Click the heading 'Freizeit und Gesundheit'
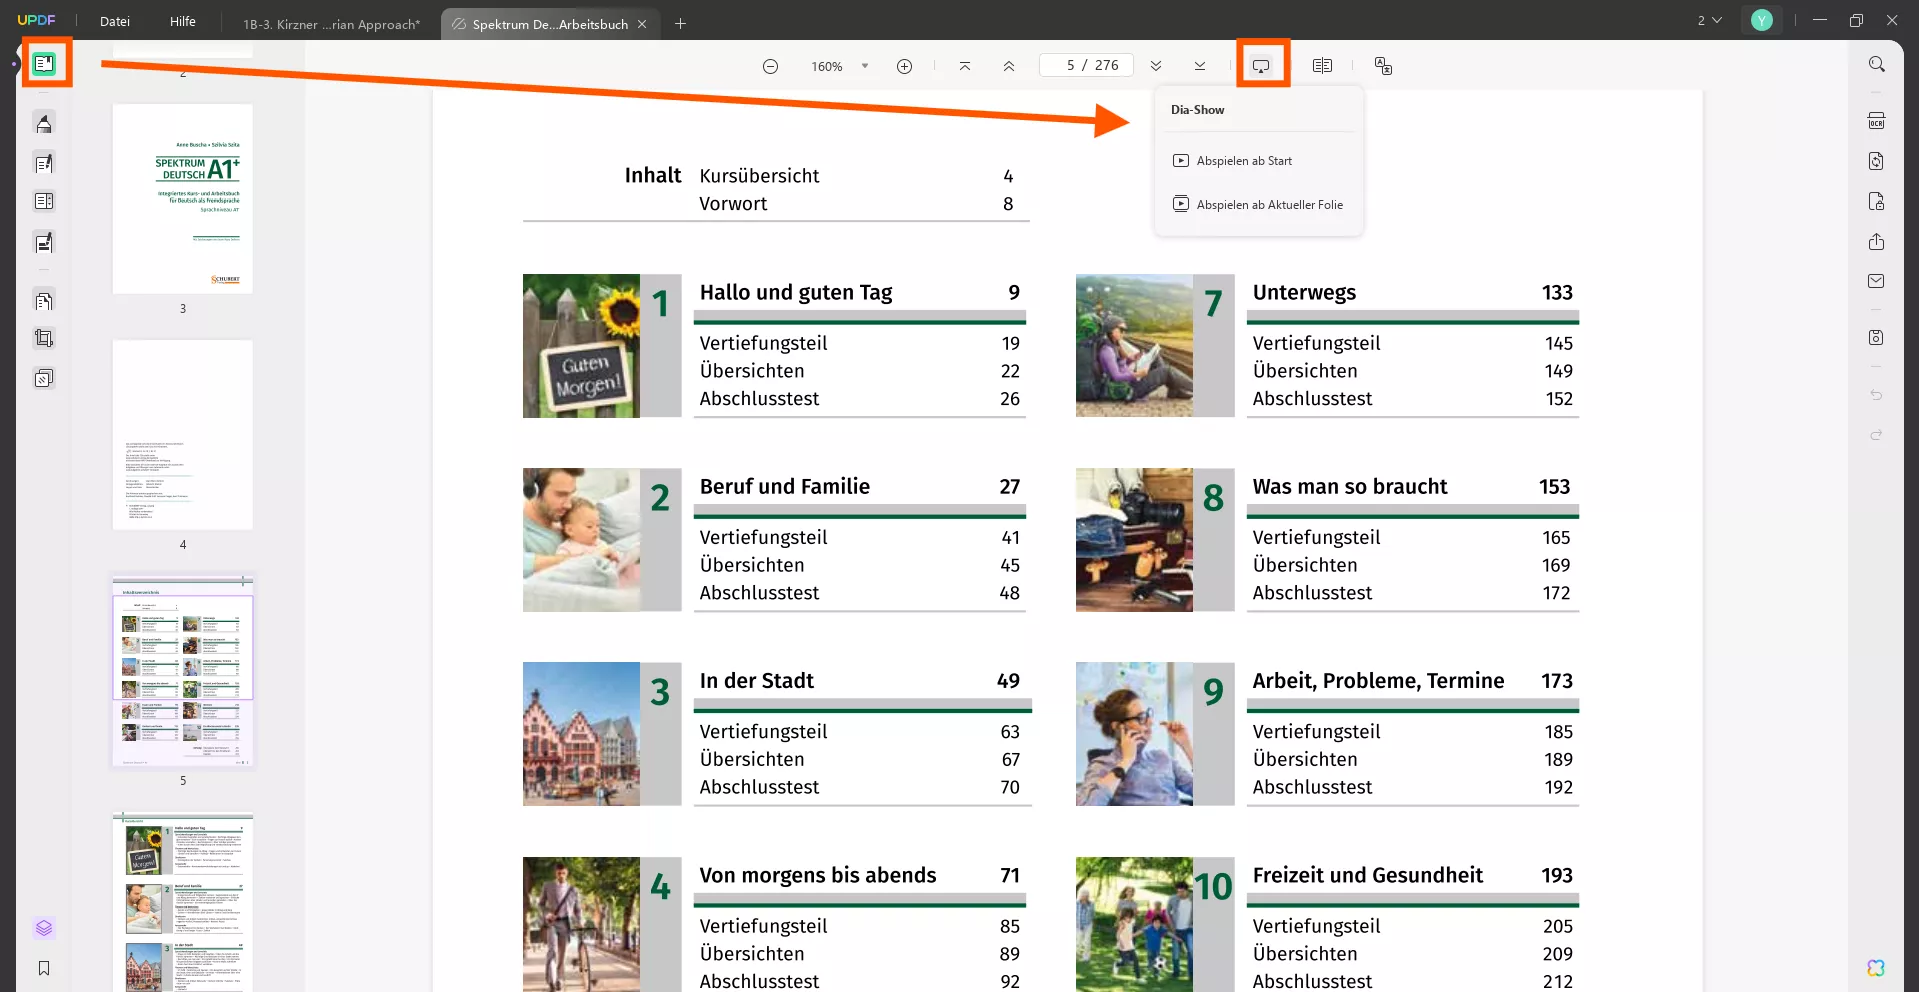 [1368, 876]
